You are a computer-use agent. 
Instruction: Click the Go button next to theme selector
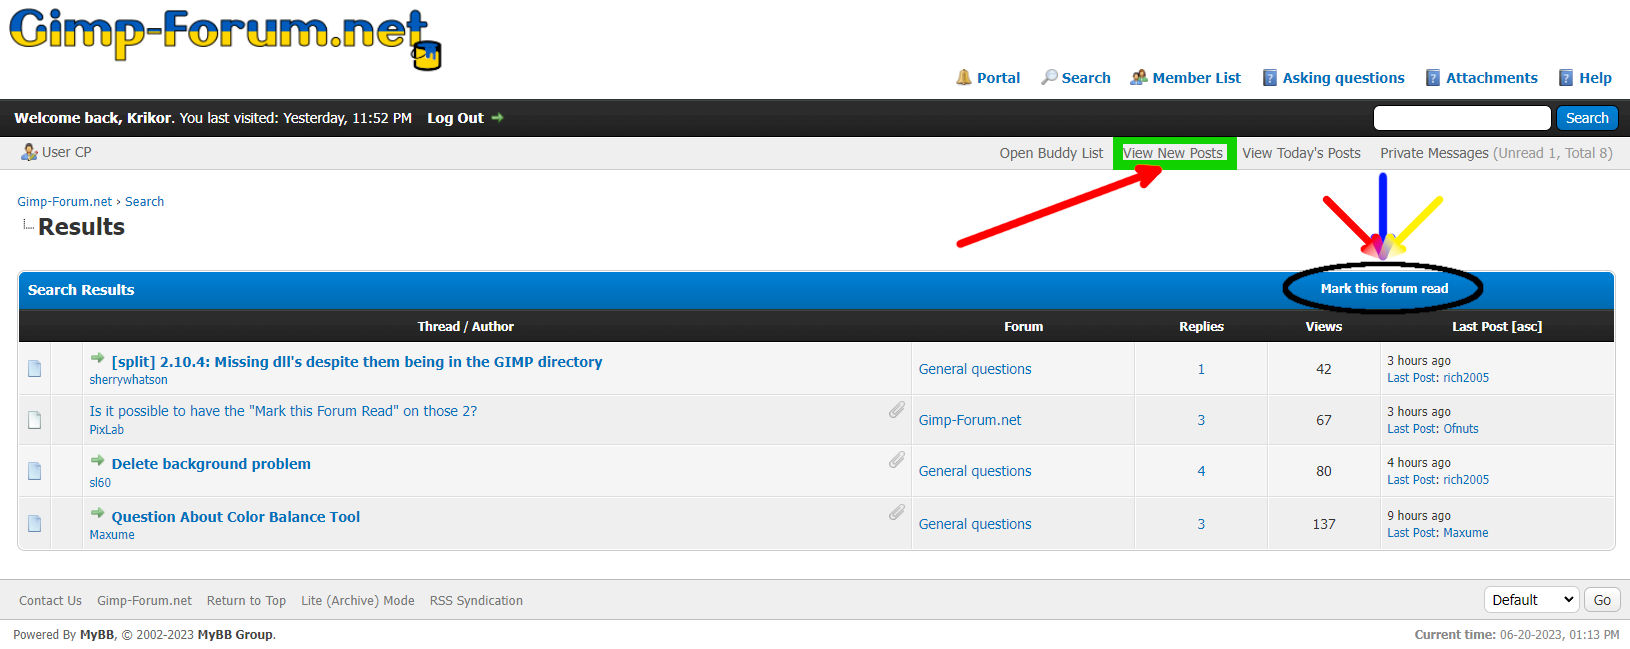pos(1602,600)
